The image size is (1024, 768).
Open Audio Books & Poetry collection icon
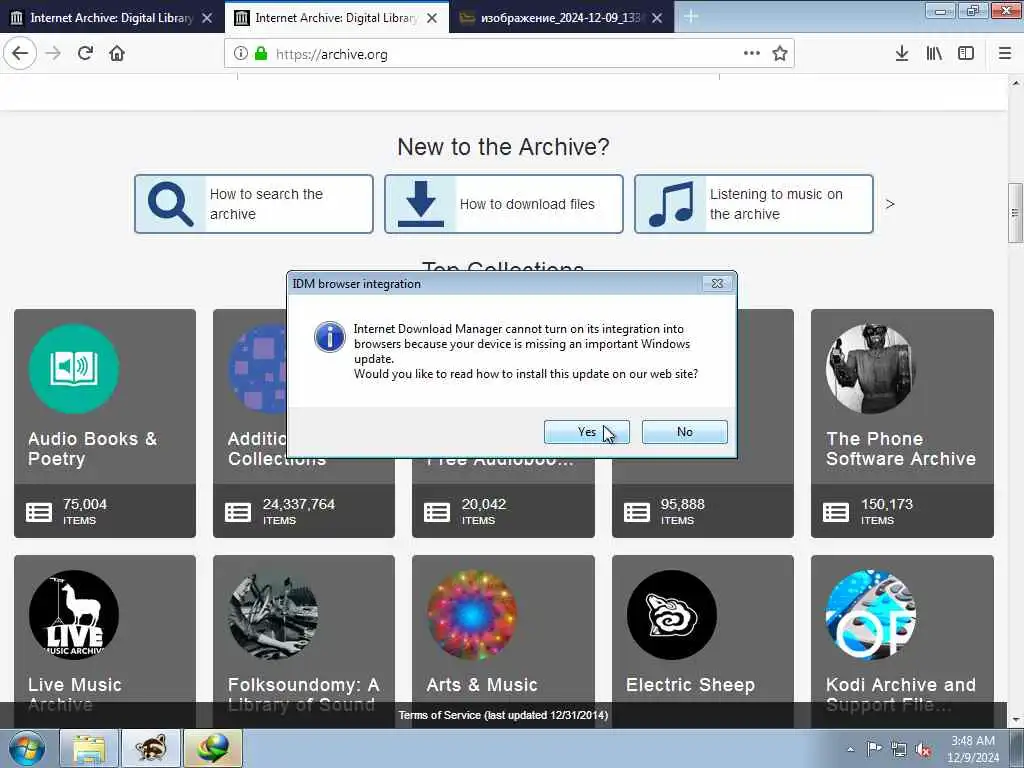click(x=74, y=368)
